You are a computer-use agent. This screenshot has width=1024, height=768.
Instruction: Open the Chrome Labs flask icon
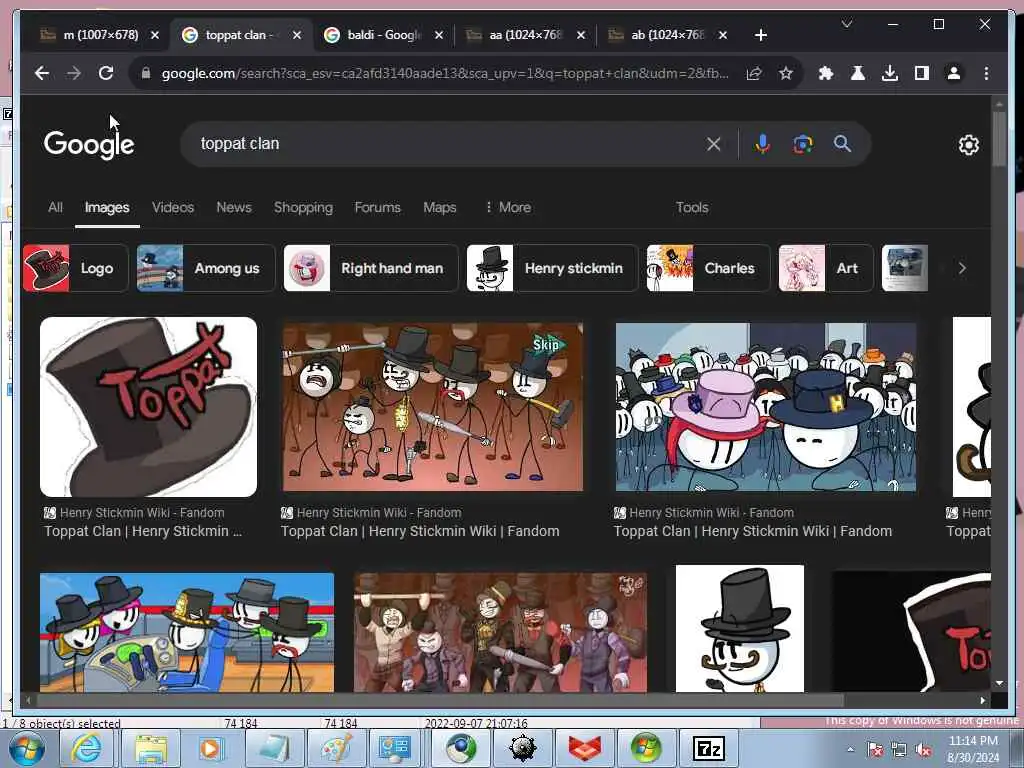tap(857, 73)
